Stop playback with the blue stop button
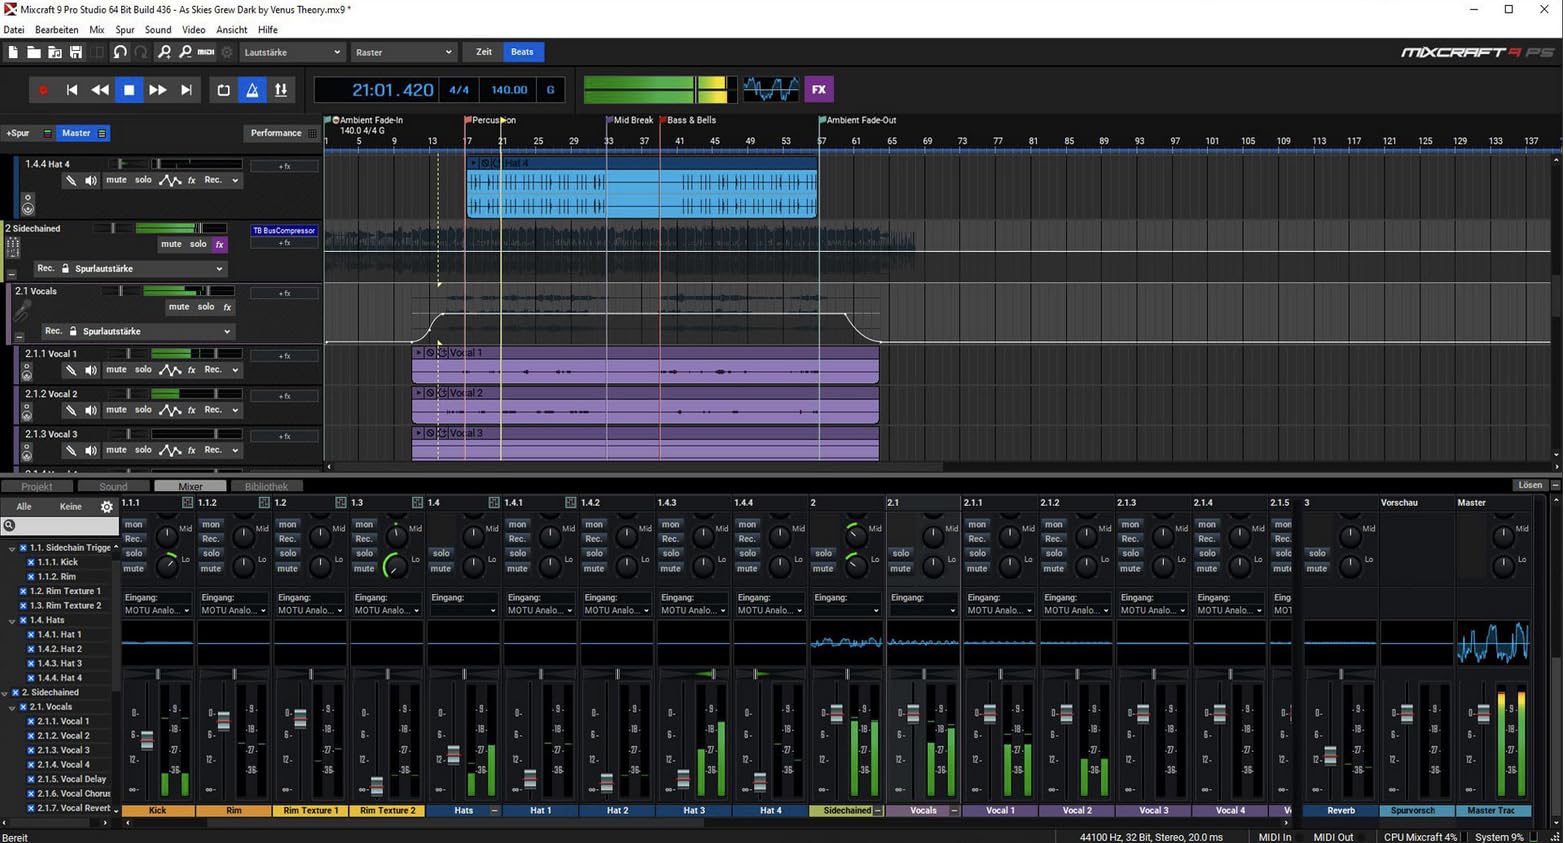The width and height of the screenshot is (1565, 843). click(129, 90)
